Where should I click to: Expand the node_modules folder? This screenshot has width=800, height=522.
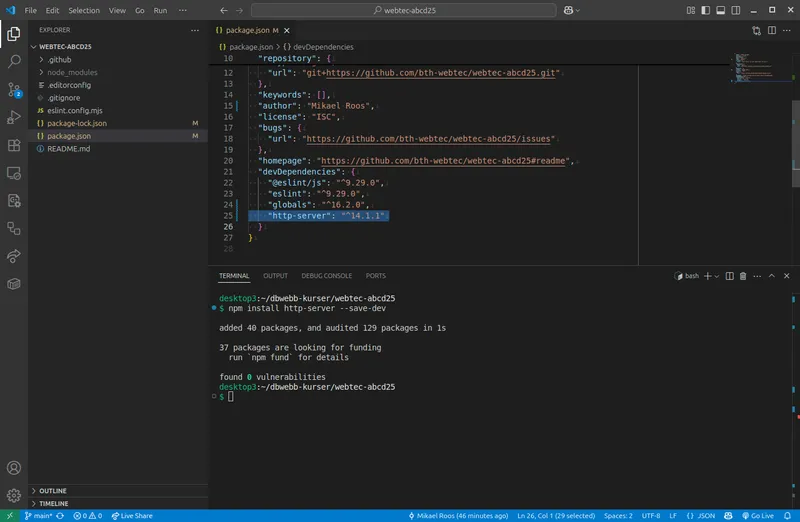pos(117,72)
